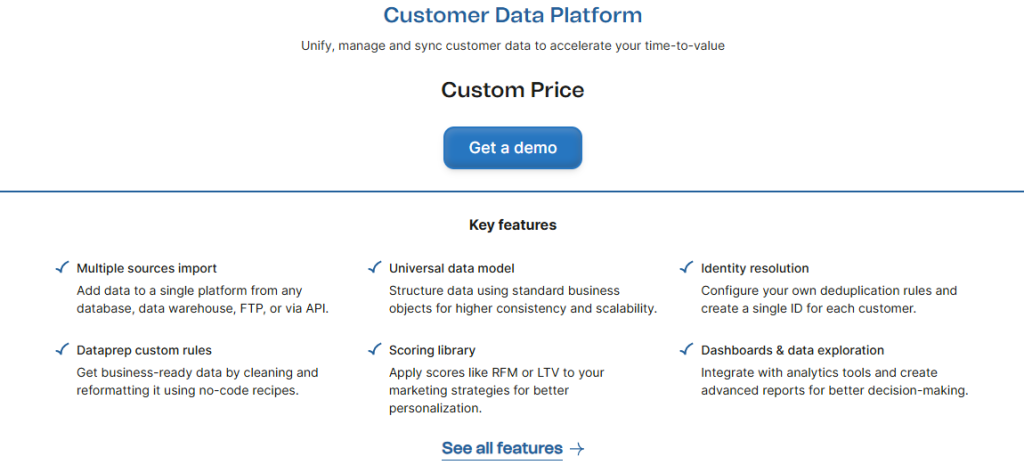Image resolution: width=1024 pixels, height=473 pixels.
Task: Open the See all features link
Action: [x=502, y=448]
